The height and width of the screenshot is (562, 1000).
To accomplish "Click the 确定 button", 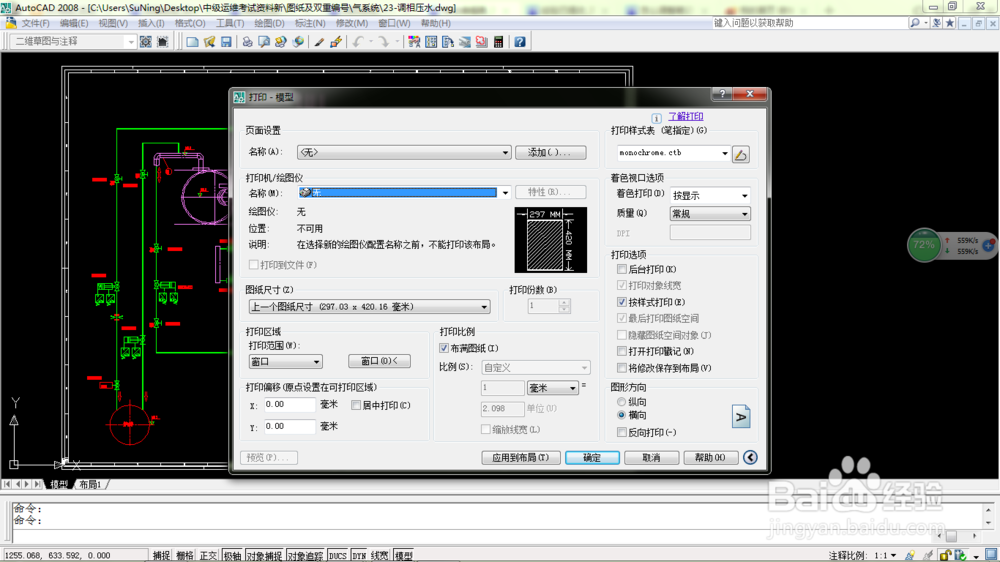I will tap(592, 457).
